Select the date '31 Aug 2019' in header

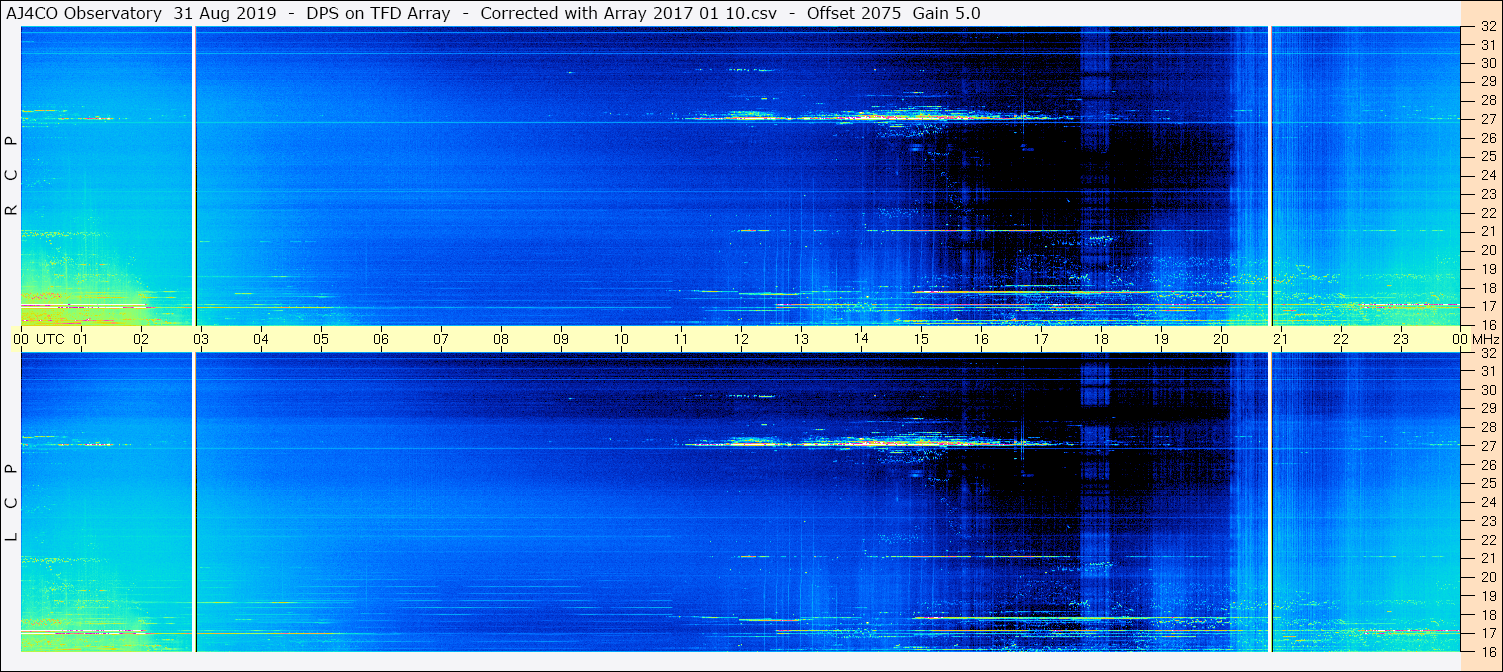pos(224,13)
